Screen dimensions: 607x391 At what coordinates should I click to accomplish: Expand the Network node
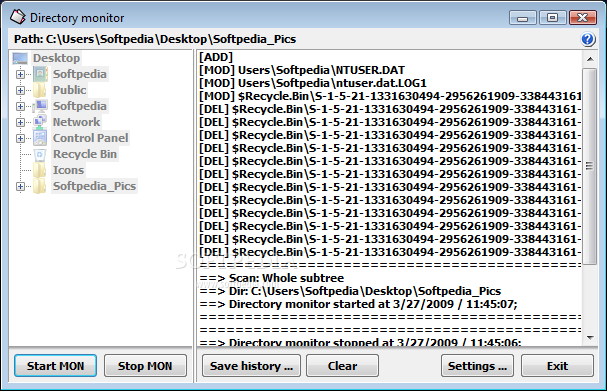tap(21, 122)
